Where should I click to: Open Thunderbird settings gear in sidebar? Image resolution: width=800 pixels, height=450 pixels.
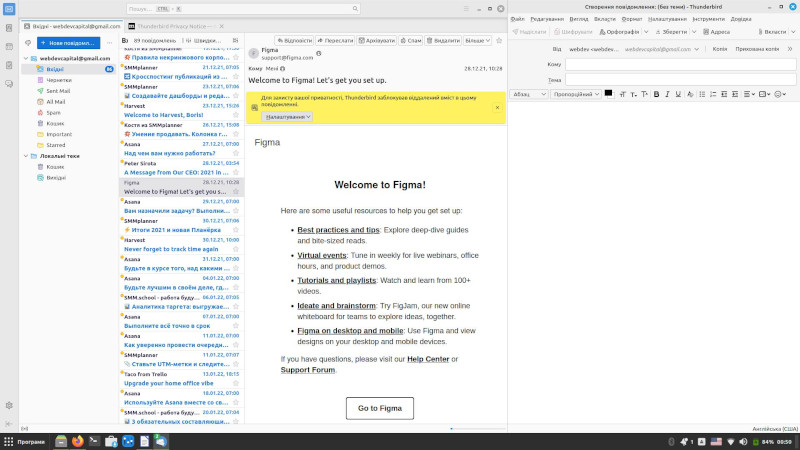(x=9, y=406)
